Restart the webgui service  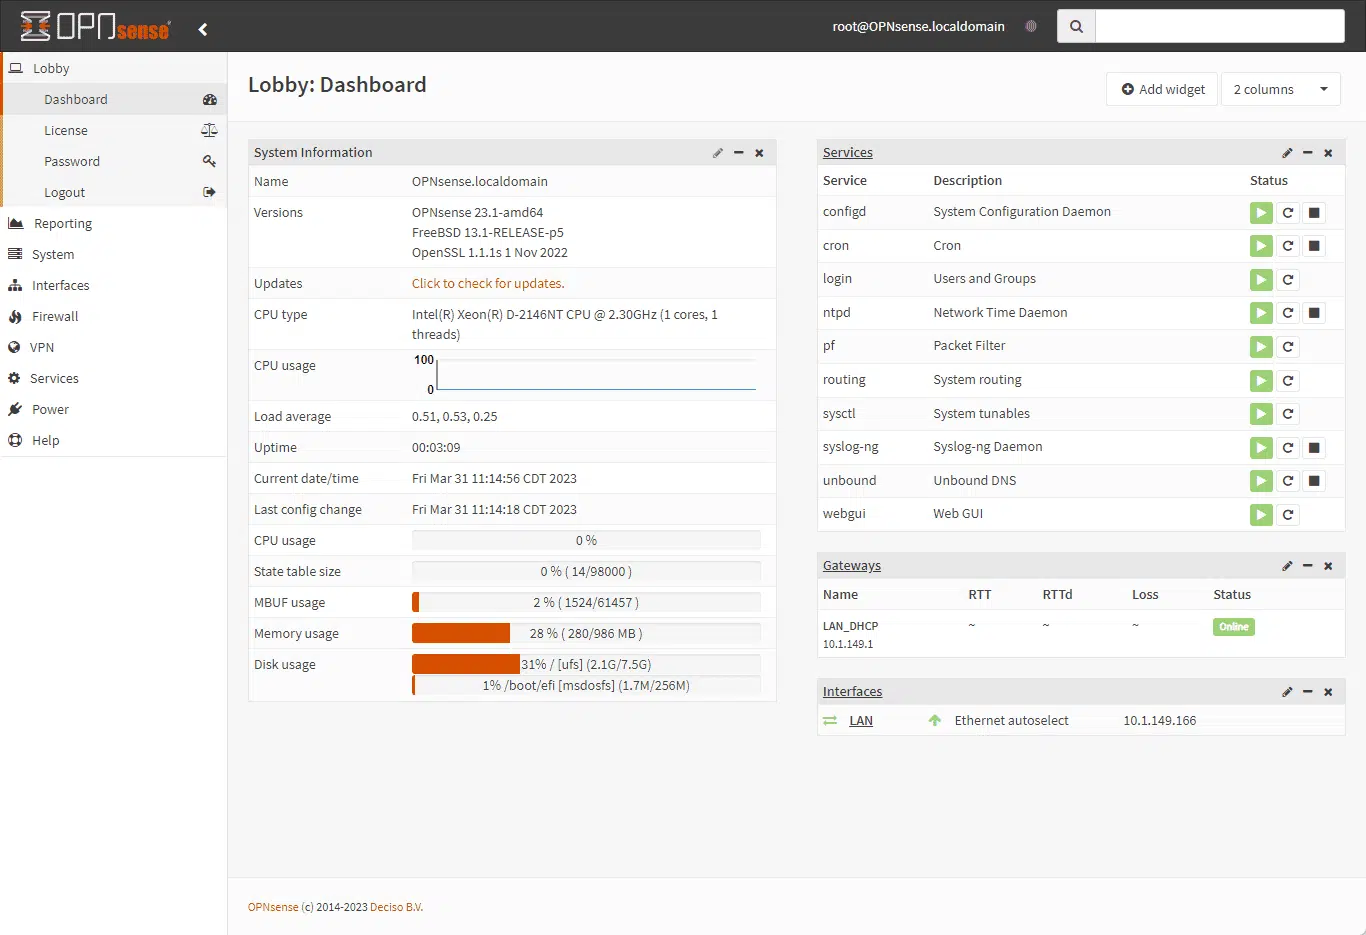(x=1288, y=515)
